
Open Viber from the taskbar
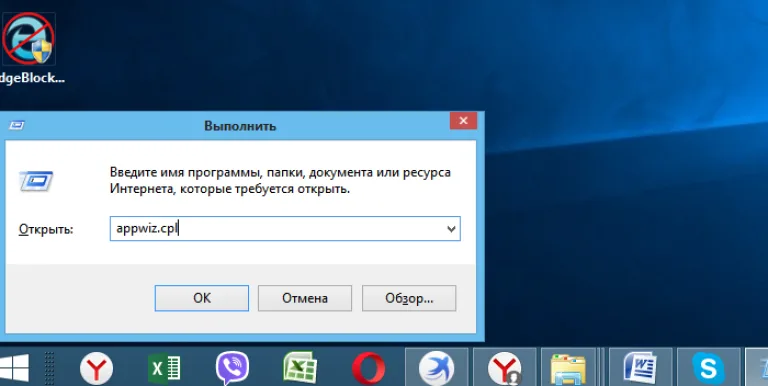[232, 368]
